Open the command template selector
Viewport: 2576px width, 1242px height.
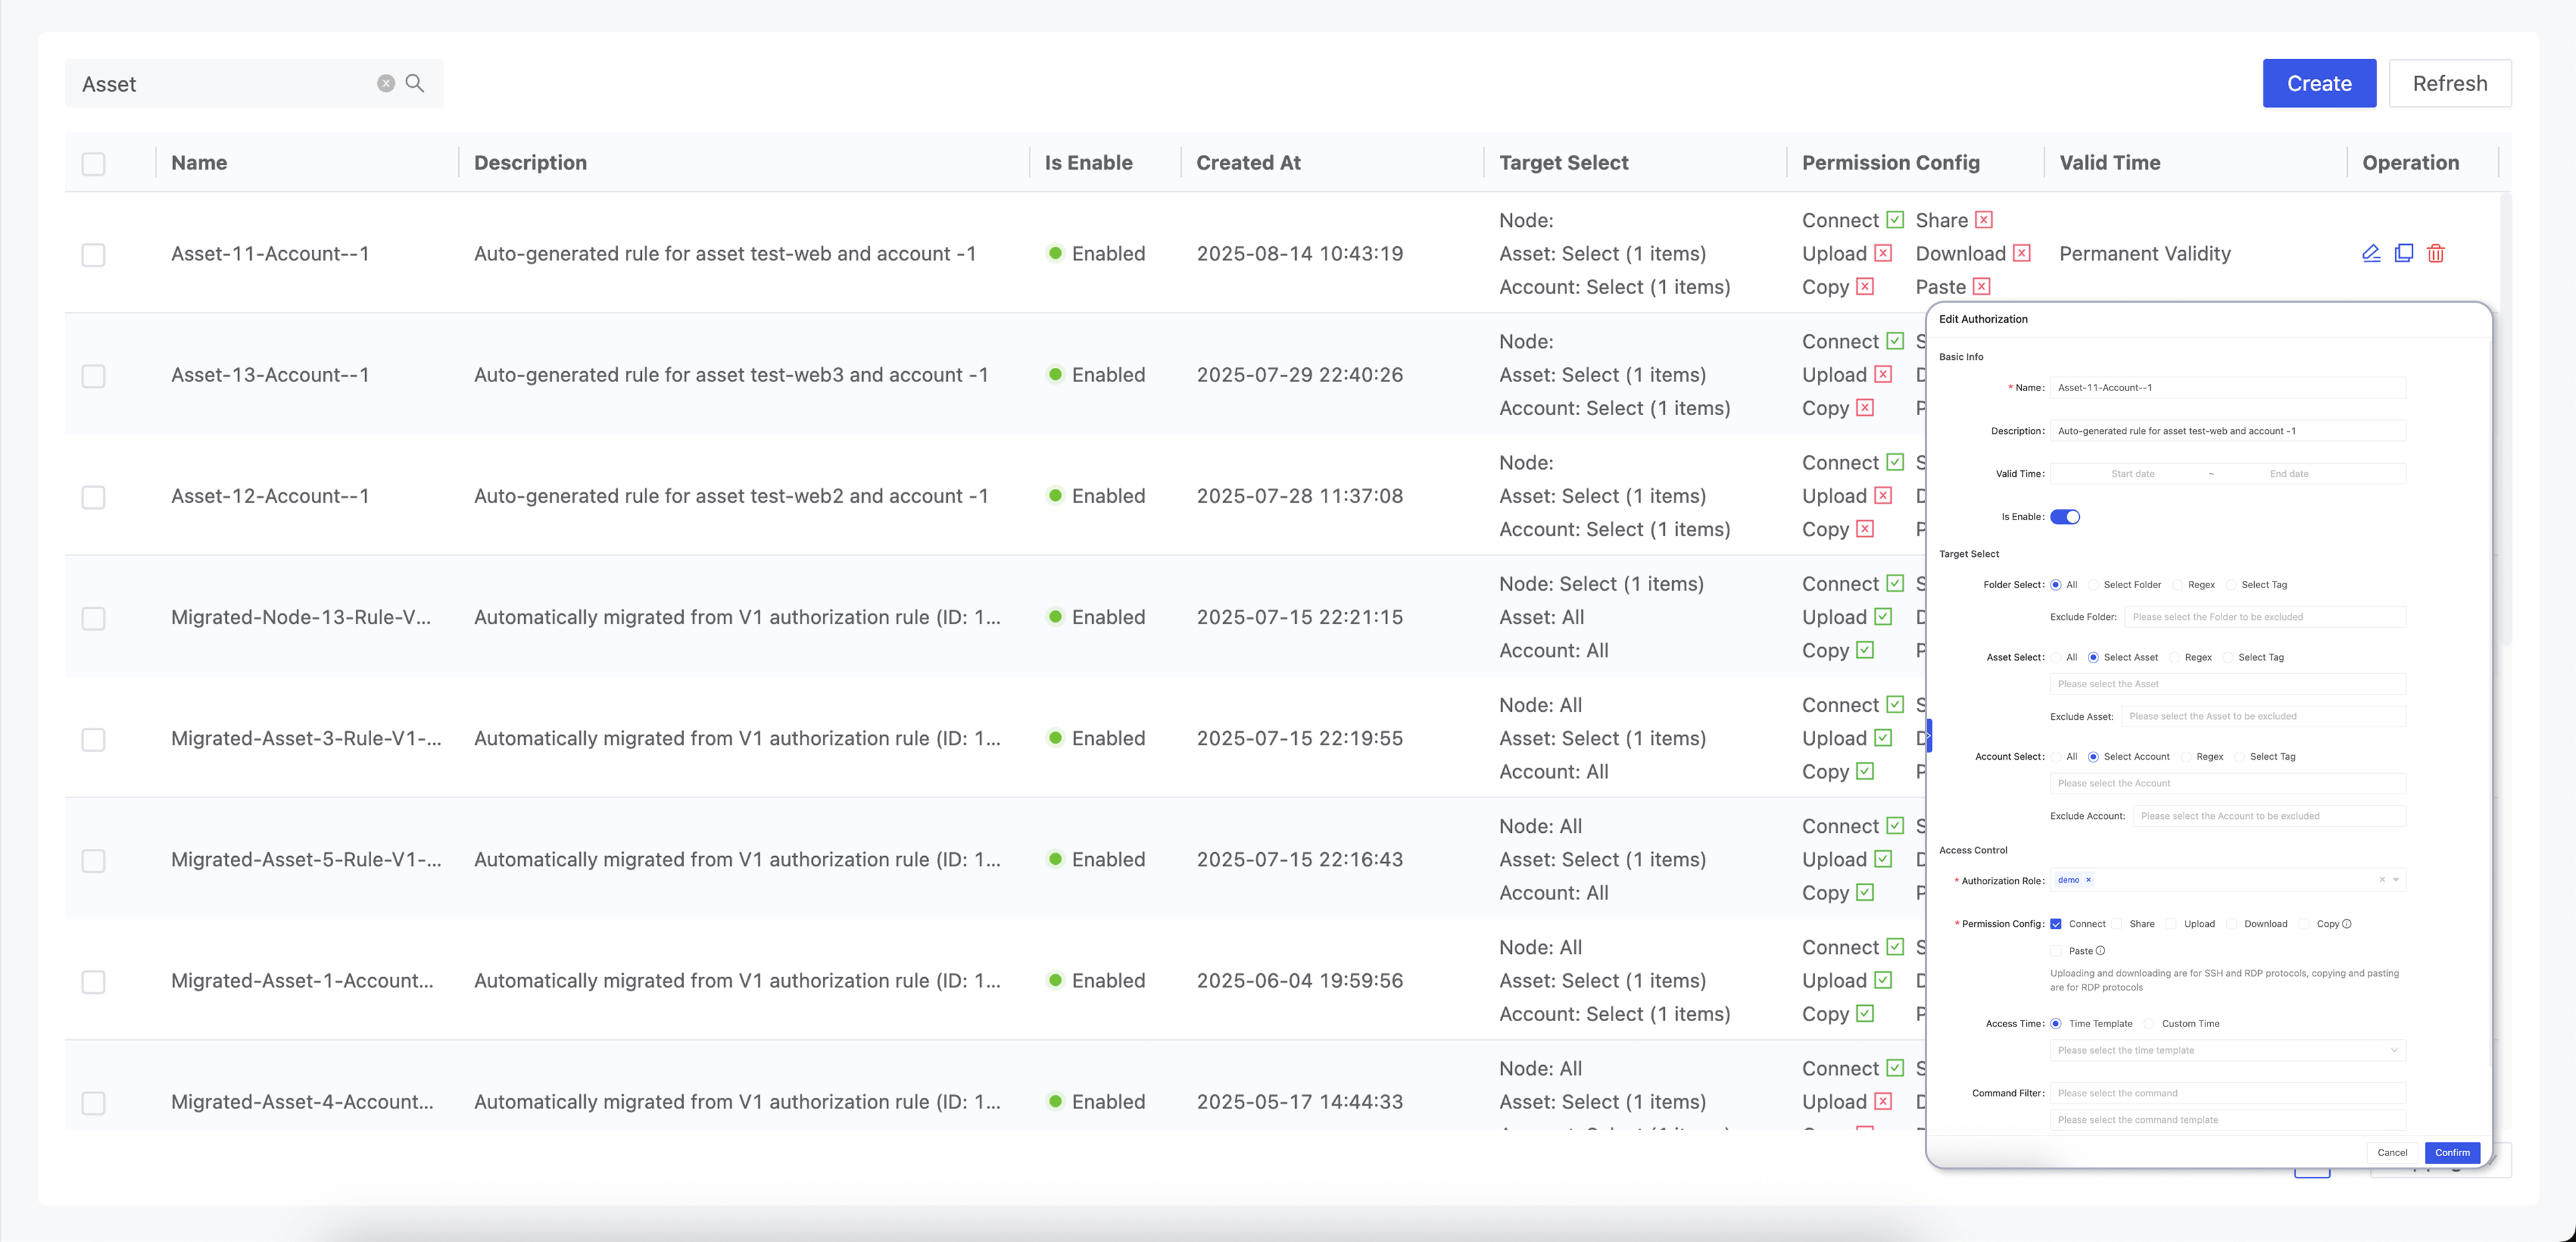[2228, 1120]
